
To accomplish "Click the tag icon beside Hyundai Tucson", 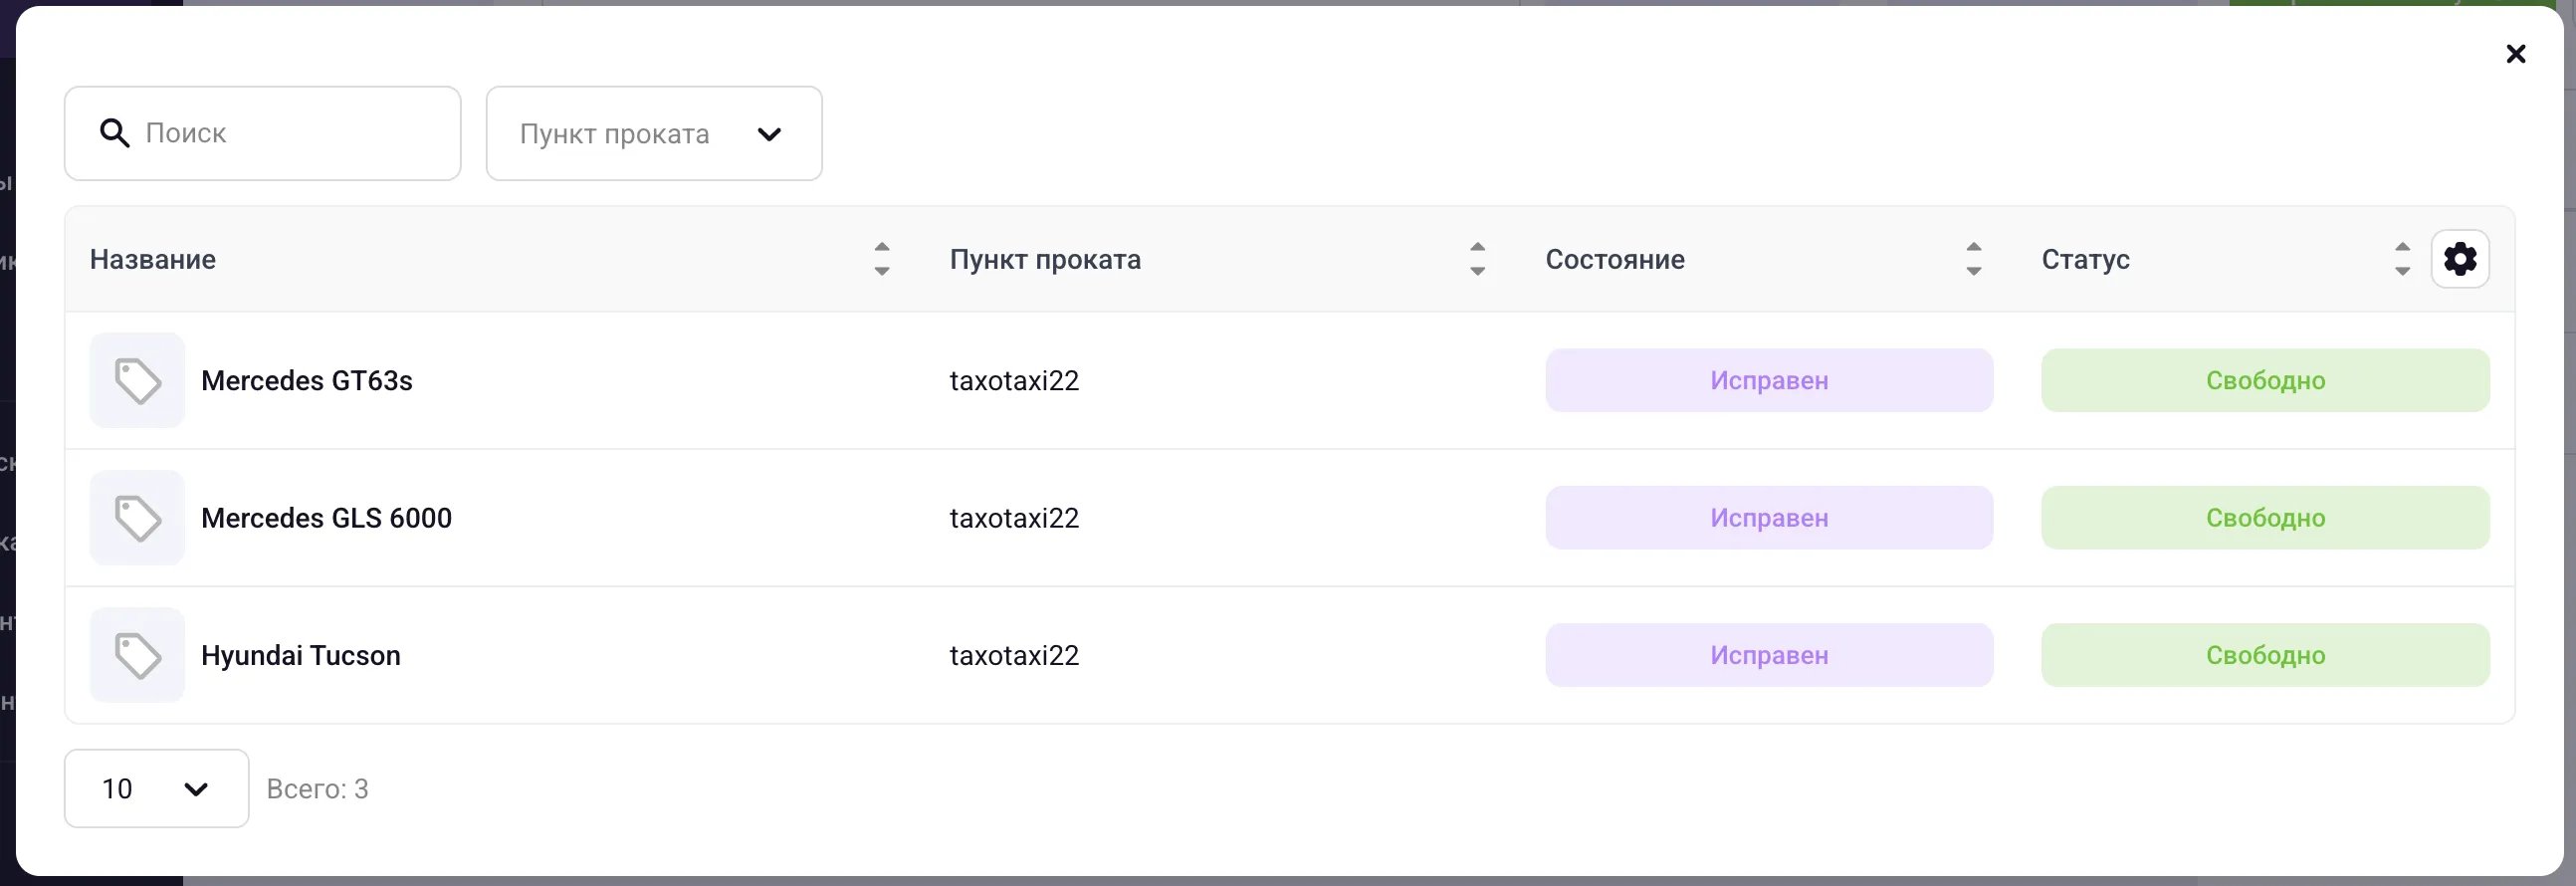I will (137, 655).
